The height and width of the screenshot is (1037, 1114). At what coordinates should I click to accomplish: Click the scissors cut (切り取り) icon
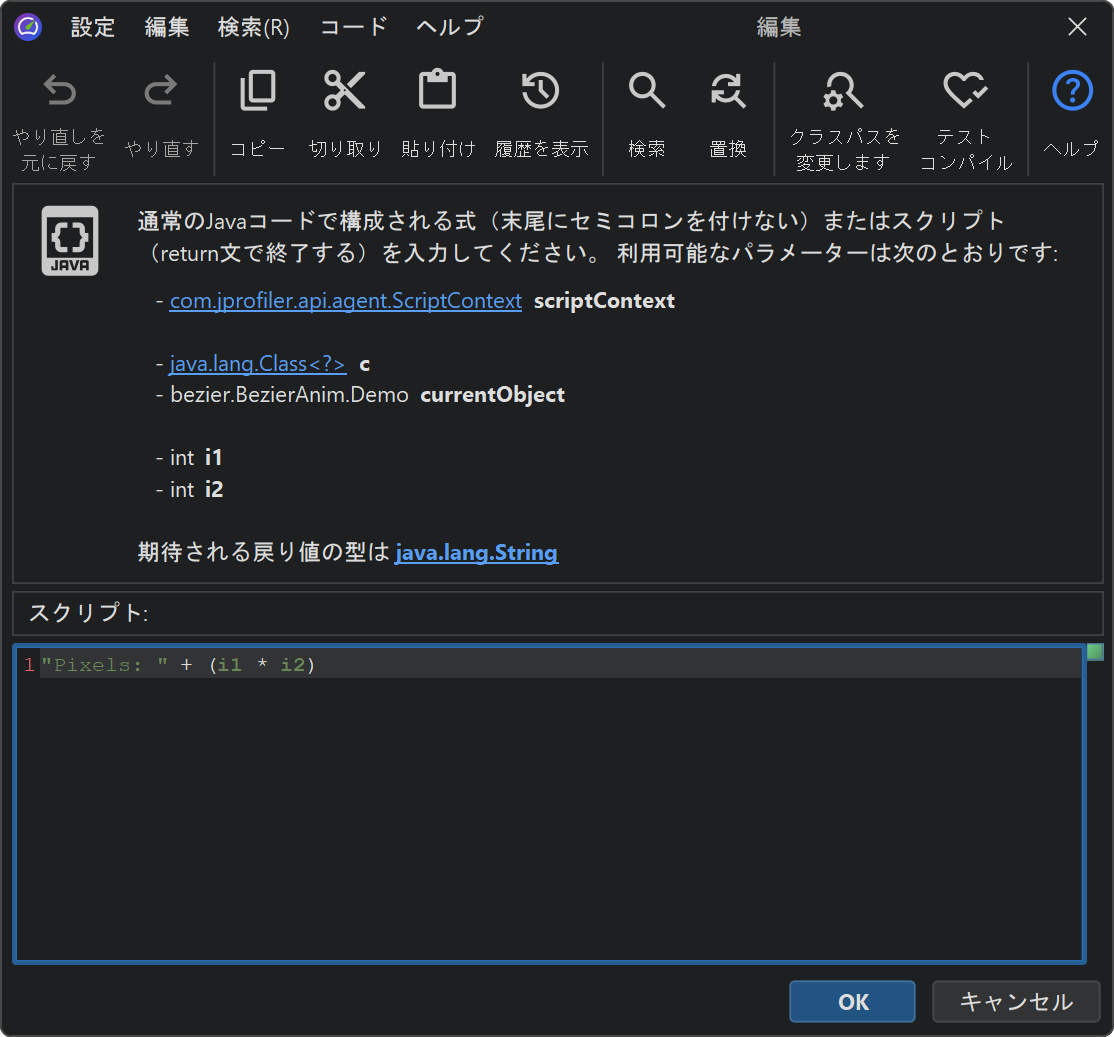345,92
